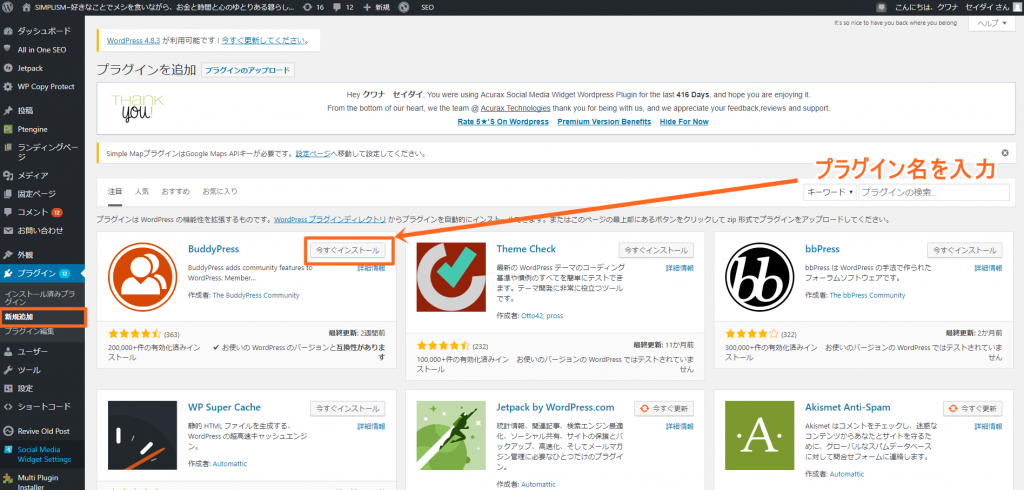The width and height of the screenshot is (1024, 490).
Task: Dismiss the Simple Map notice
Action: [1004, 154]
